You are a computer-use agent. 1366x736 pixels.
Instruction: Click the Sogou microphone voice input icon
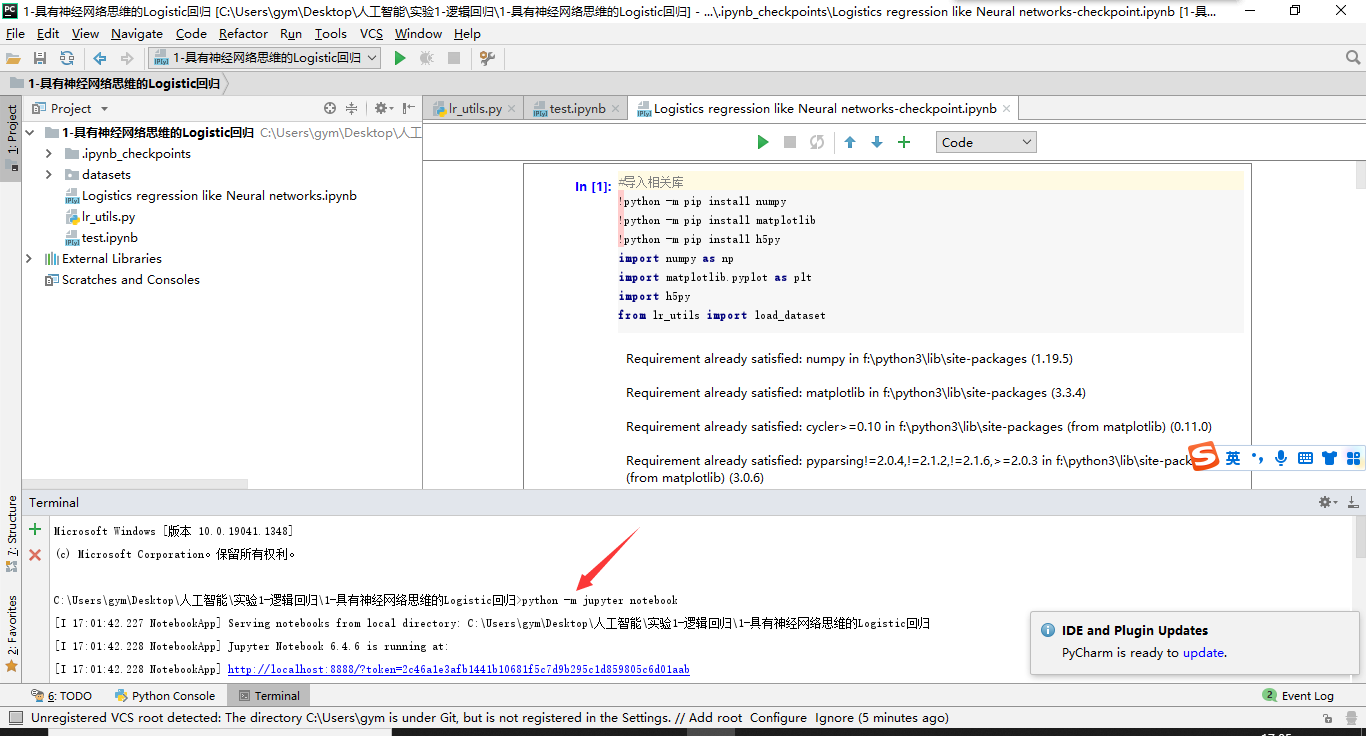point(1281,458)
